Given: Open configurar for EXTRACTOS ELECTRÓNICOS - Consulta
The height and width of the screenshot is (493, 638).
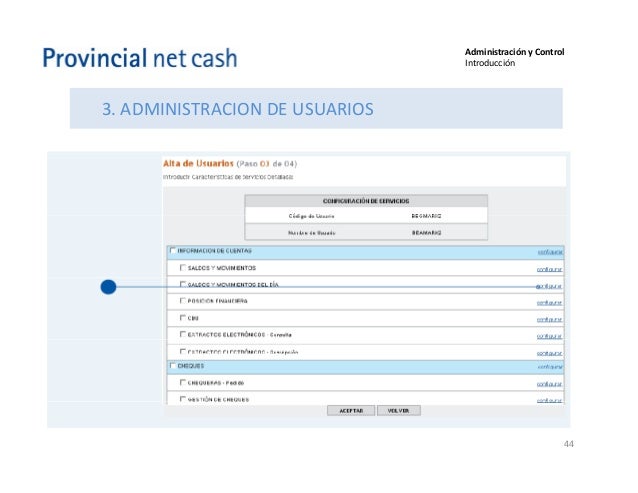Looking at the screenshot, I should pyautogui.click(x=549, y=336).
